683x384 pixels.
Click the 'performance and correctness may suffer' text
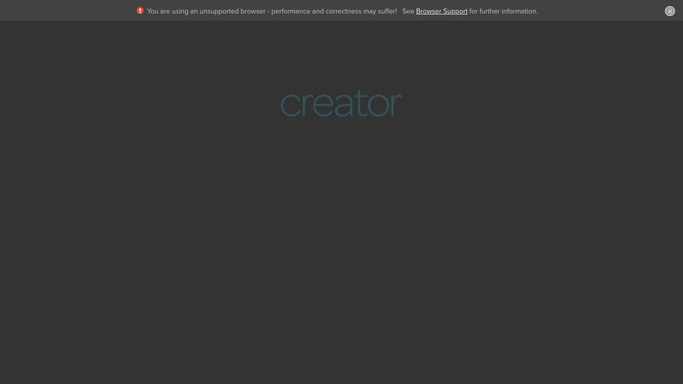[x=334, y=11]
